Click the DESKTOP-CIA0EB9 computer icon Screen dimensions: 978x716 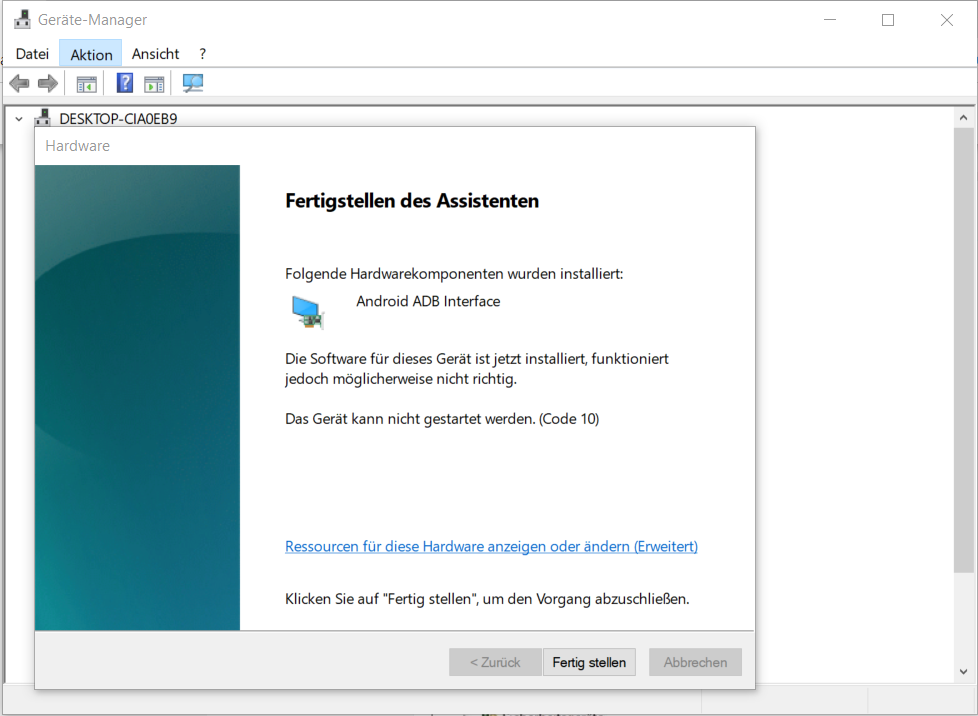43,118
